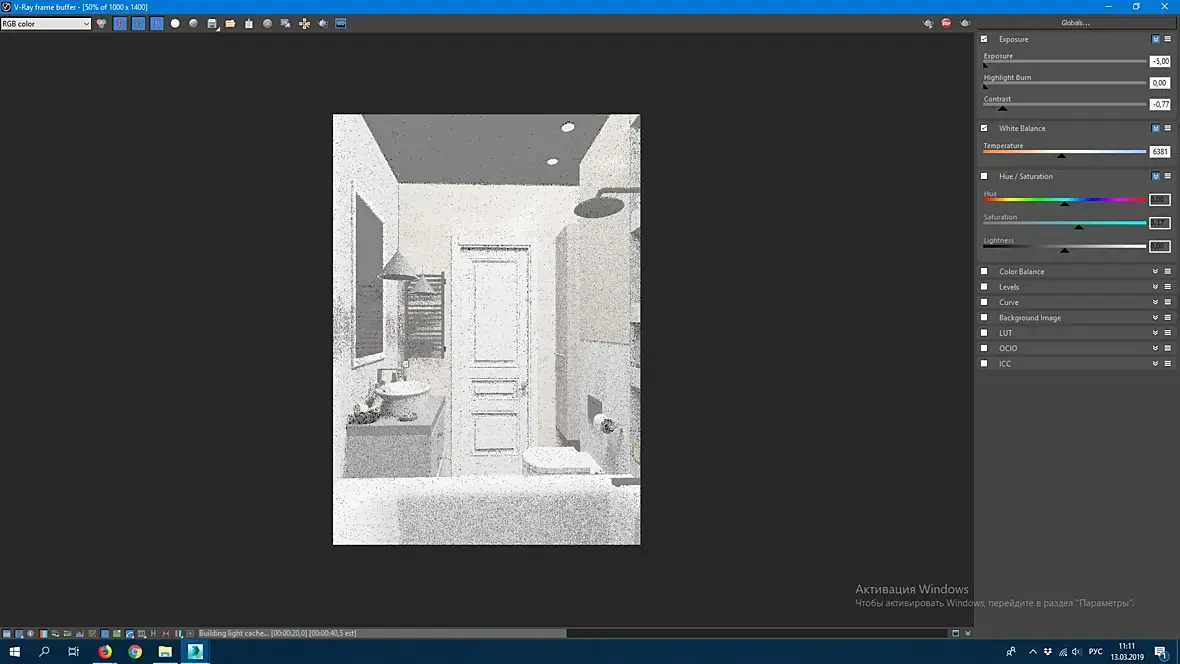Enable the Hue / Saturation checkbox

coord(984,176)
